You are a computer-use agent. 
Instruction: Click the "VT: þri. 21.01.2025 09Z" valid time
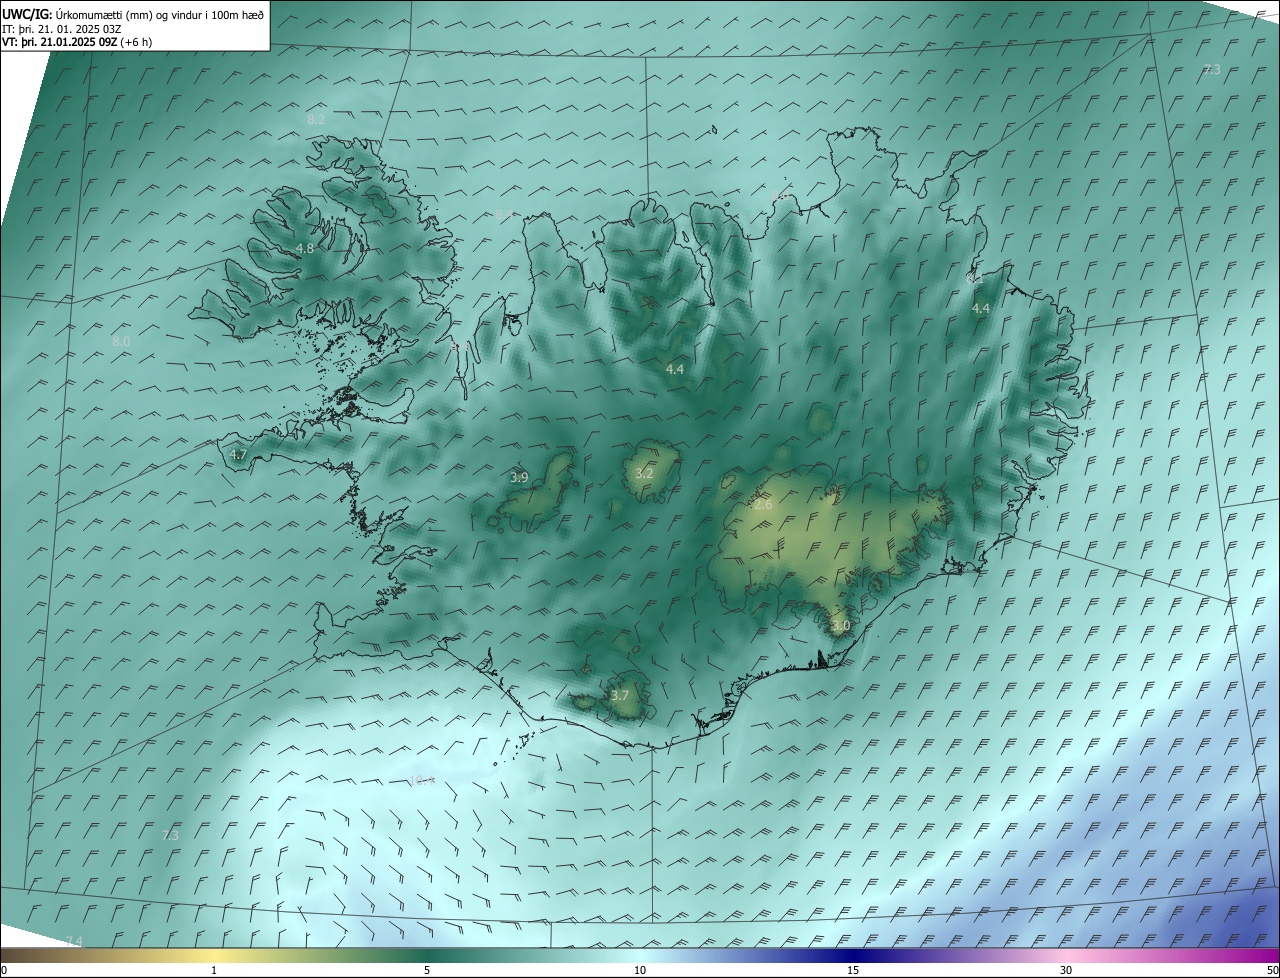[x=59, y=42]
